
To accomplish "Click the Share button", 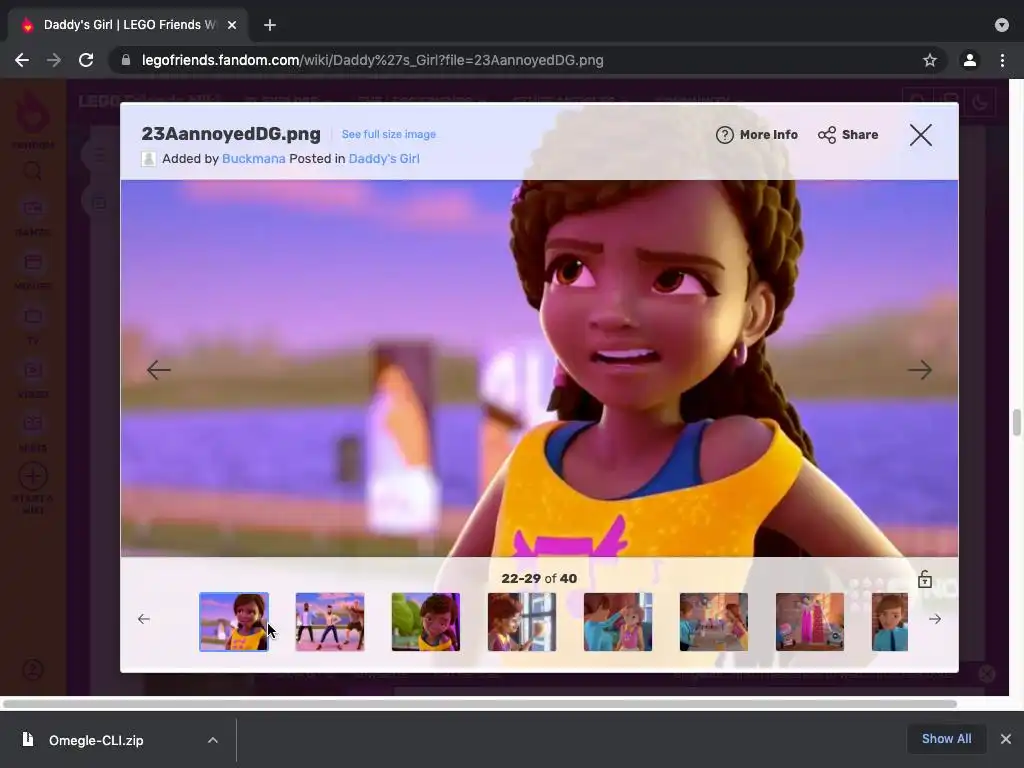I will (848, 135).
